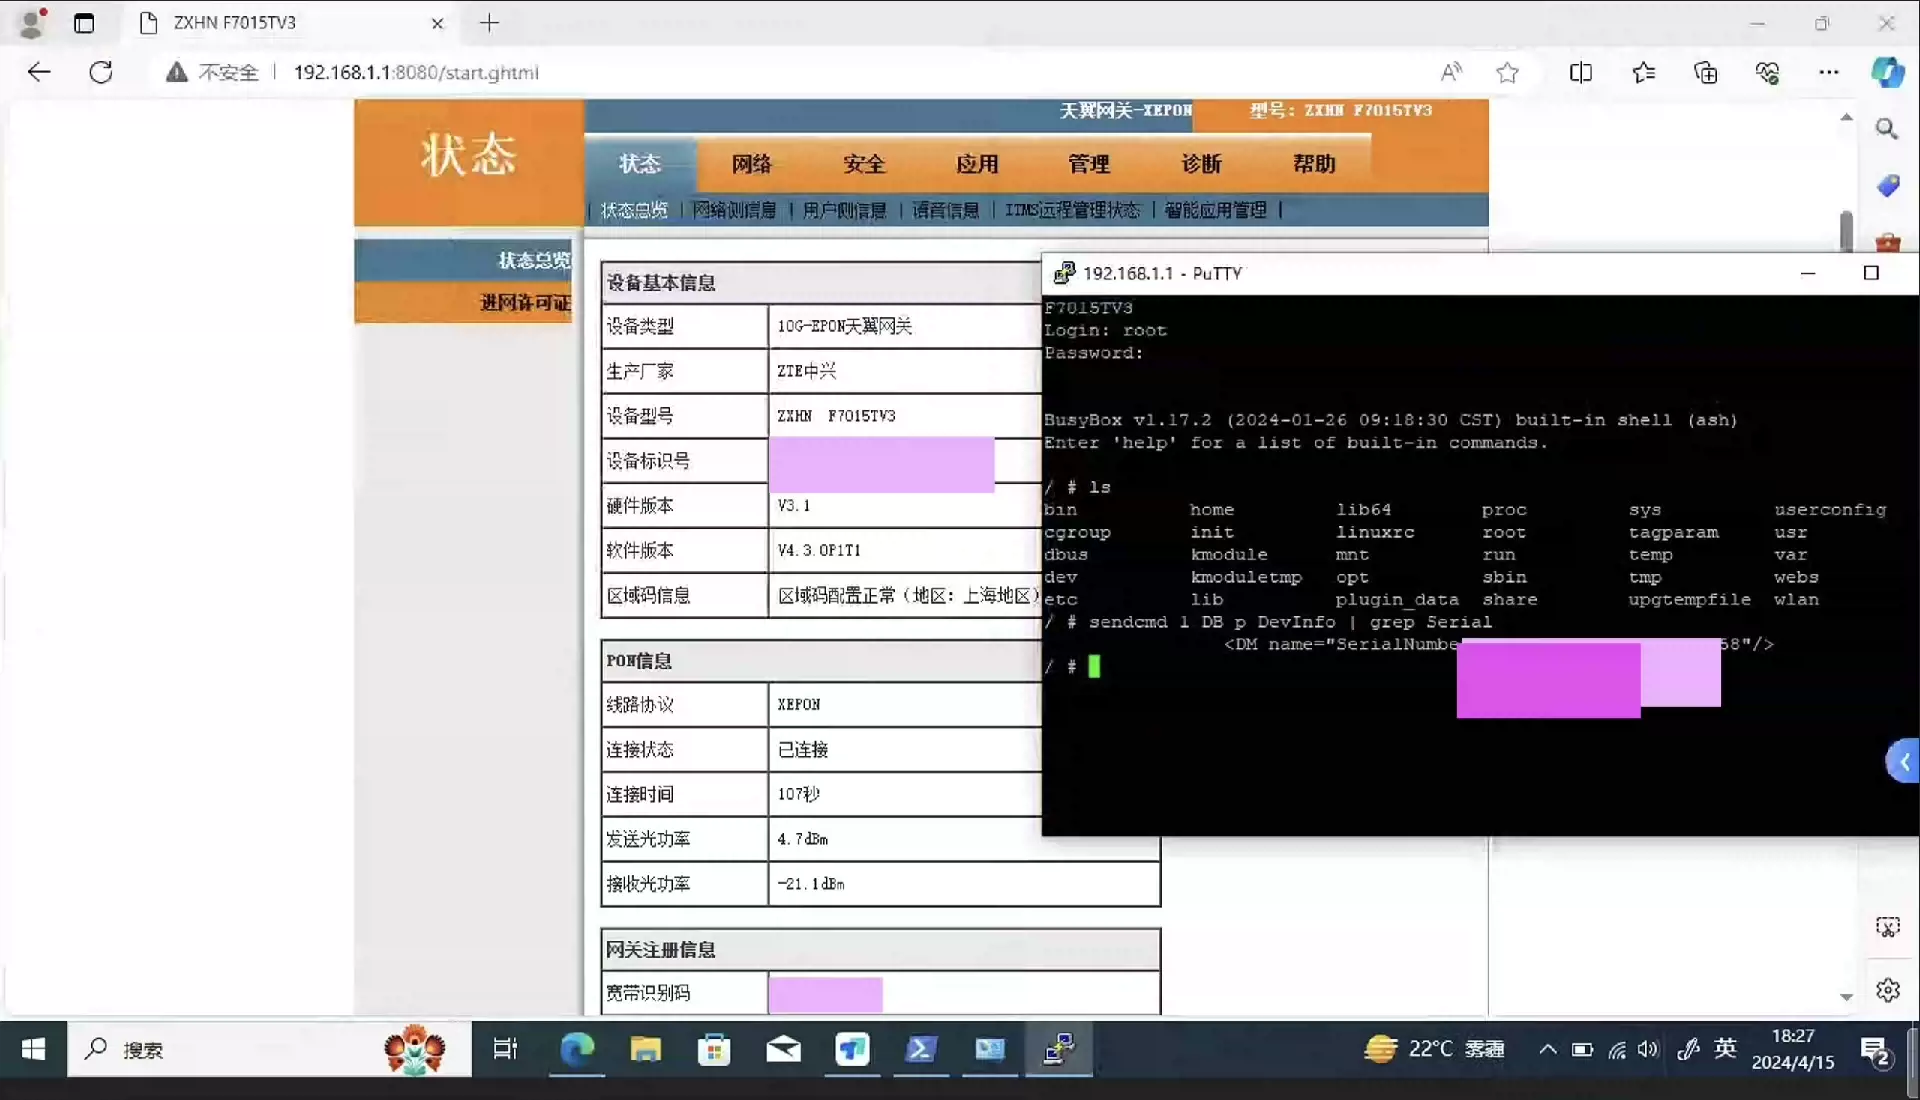Open the Windows Start menu
Image resolution: width=1920 pixels, height=1100 pixels.
tap(33, 1049)
